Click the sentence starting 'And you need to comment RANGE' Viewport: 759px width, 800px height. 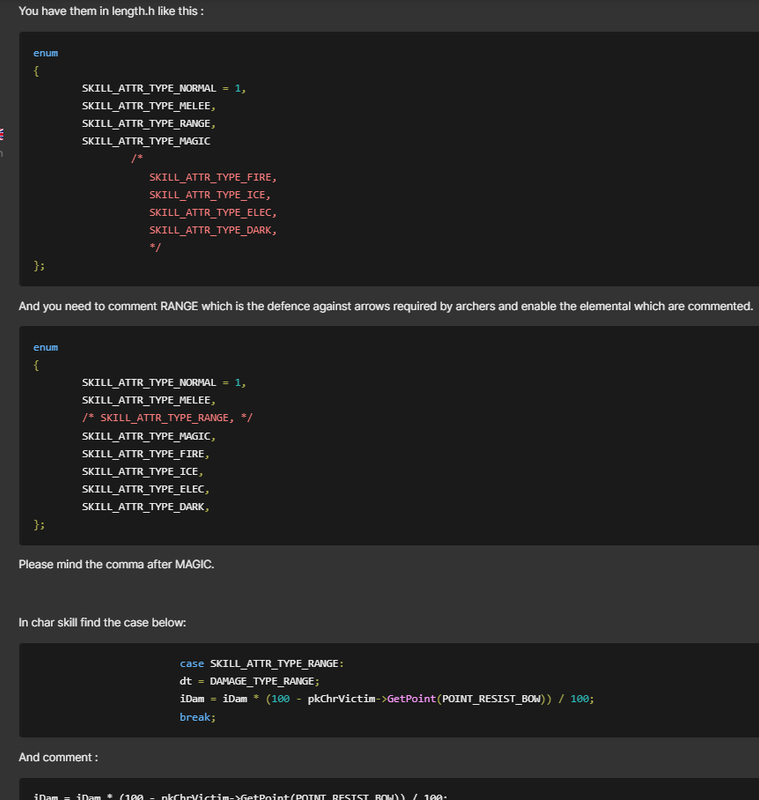click(386, 306)
